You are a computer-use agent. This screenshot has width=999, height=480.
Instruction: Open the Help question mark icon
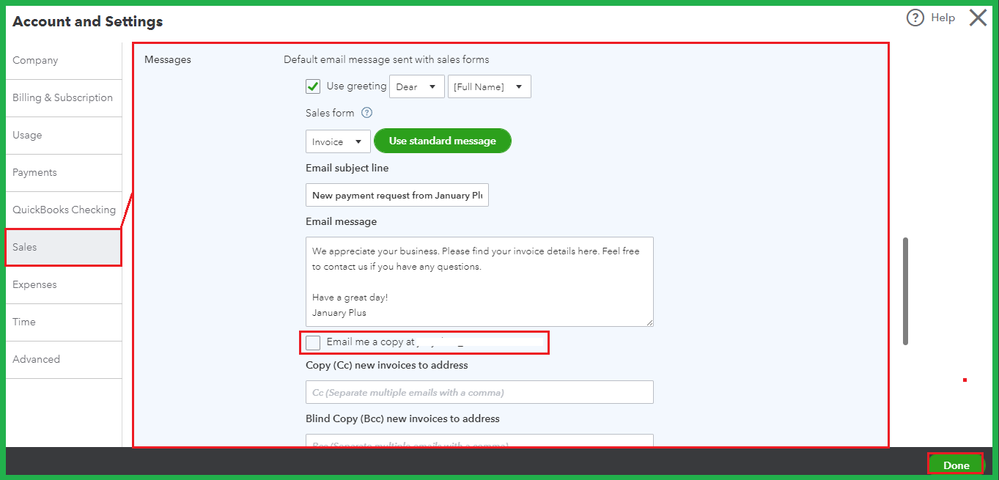[x=915, y=18]
